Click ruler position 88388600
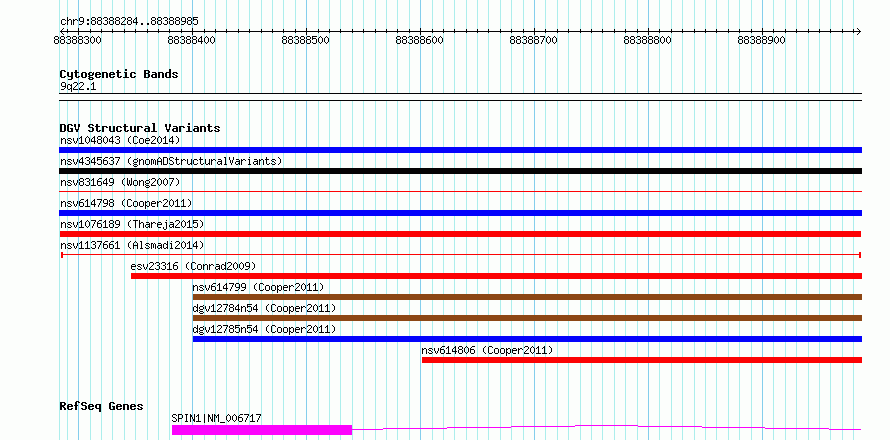Viewport: 890px width, 440px height. tap(420, 40)
